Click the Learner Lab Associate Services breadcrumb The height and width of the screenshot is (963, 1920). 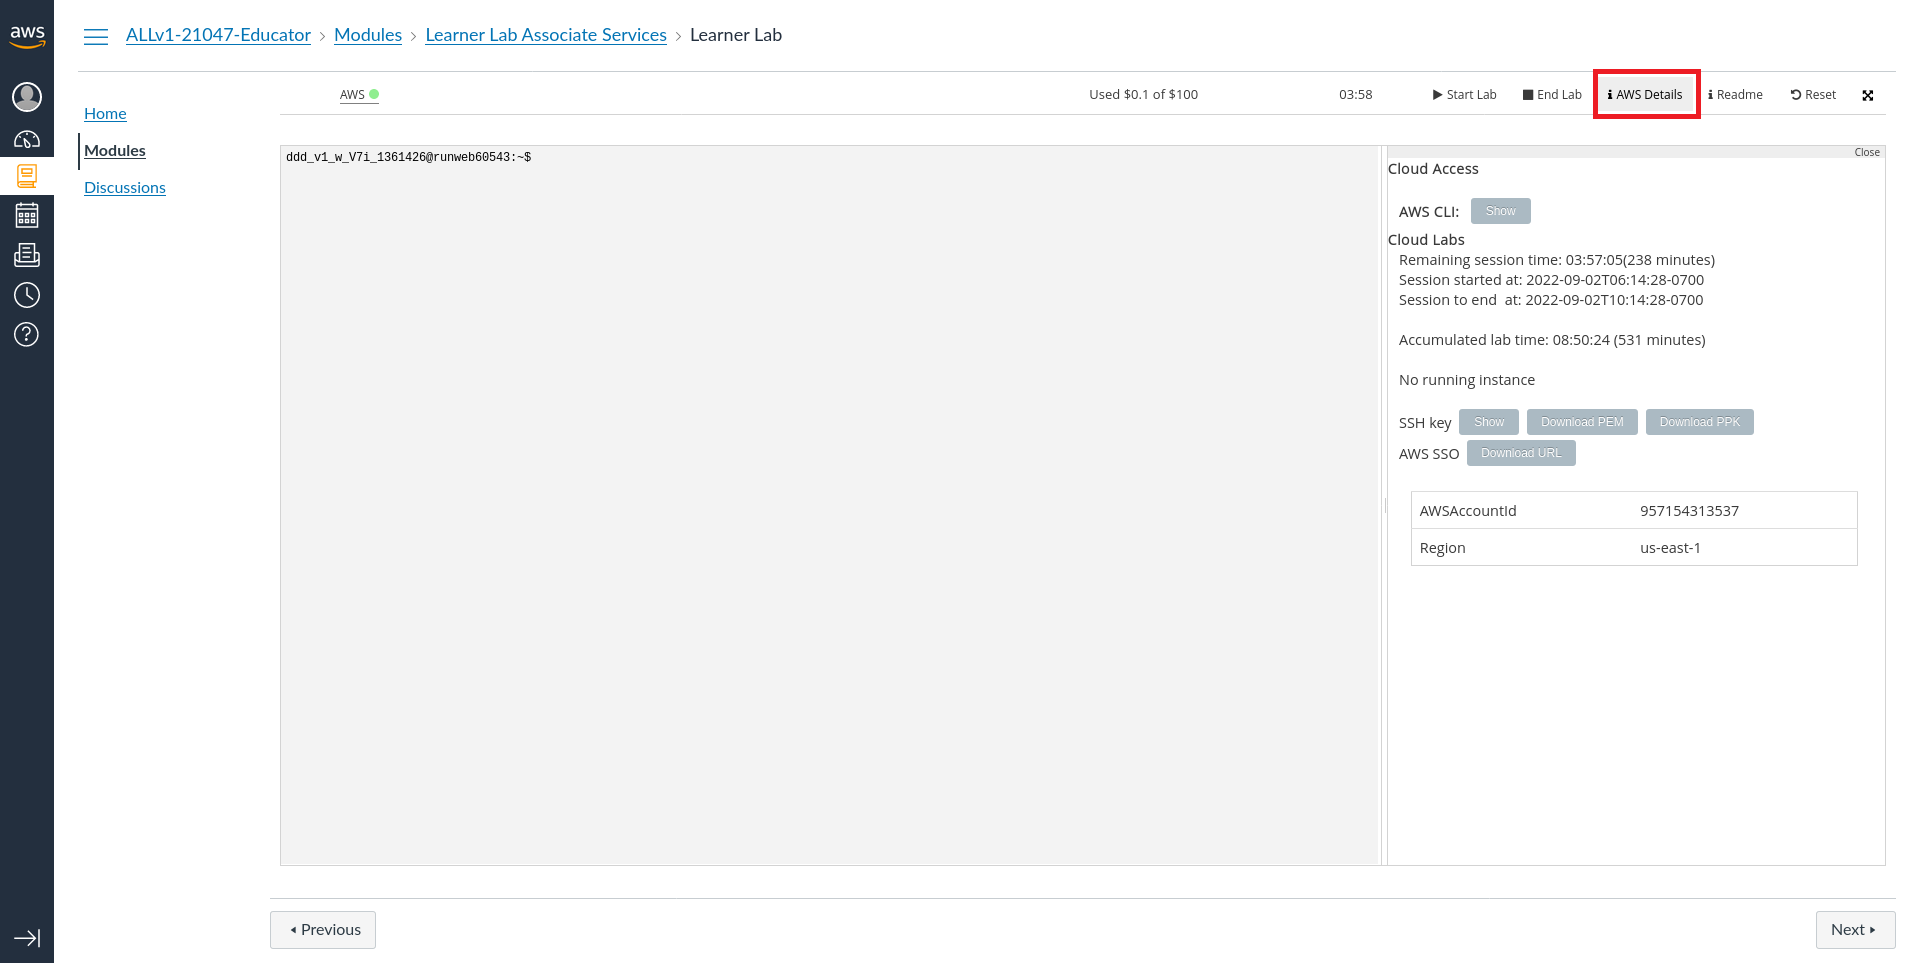tap(546, 35)
